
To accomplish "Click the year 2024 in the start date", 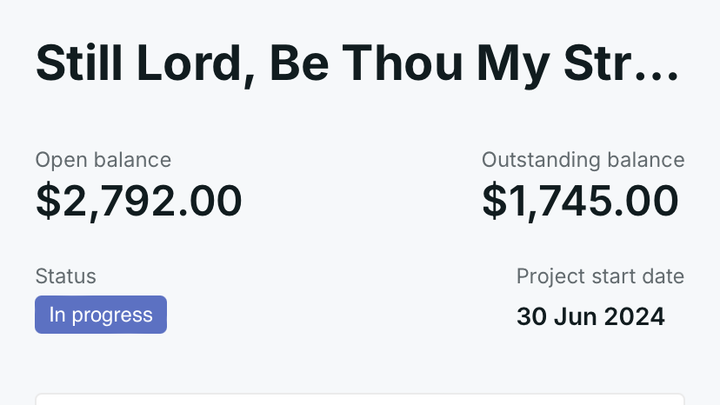I will pyautogui.click(x=636, y=317).
